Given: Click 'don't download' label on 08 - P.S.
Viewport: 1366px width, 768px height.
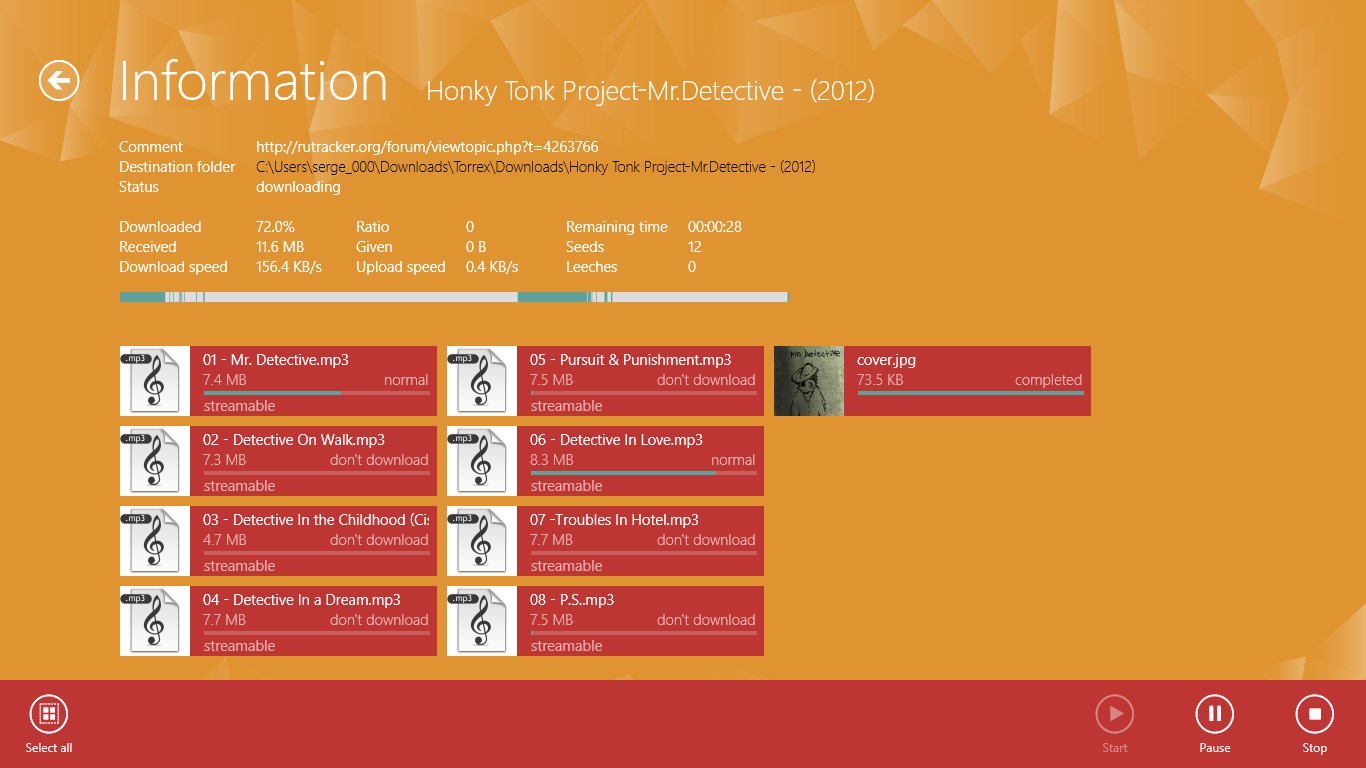Looking at the screenshot, I should coord(706,620).
